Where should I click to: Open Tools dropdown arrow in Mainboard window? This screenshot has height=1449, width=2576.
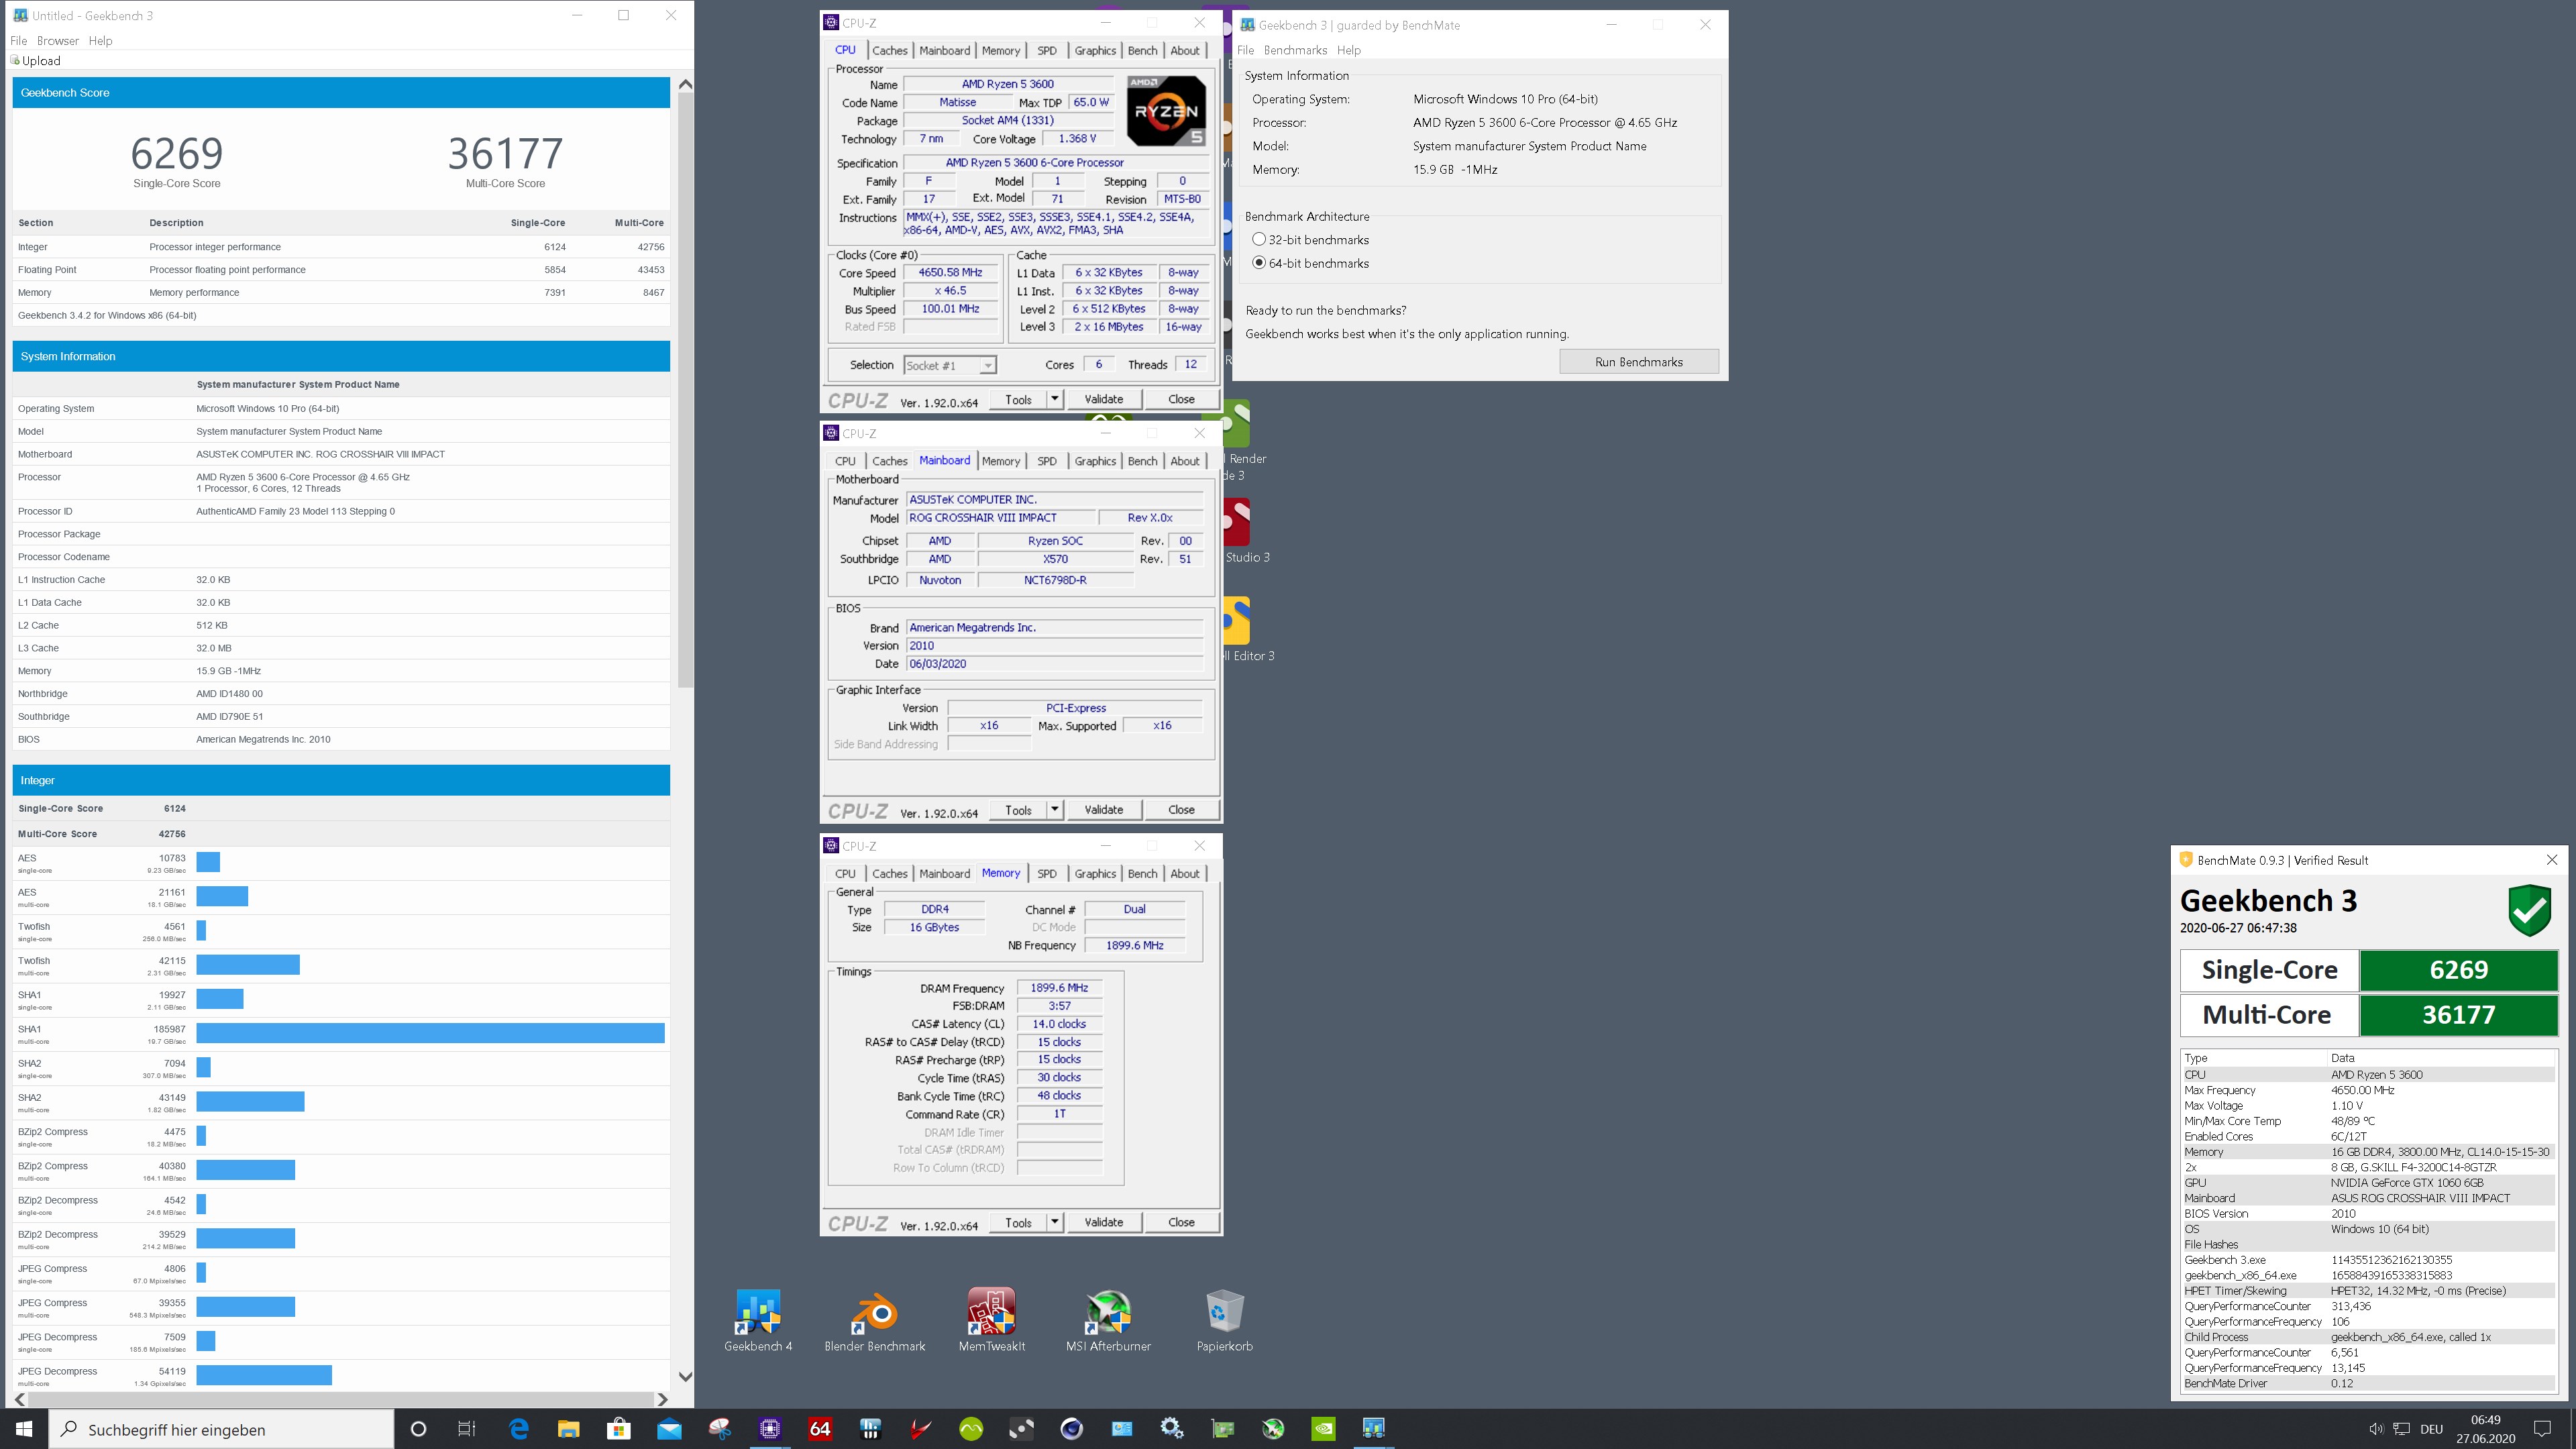click(x=1054, y=809)
